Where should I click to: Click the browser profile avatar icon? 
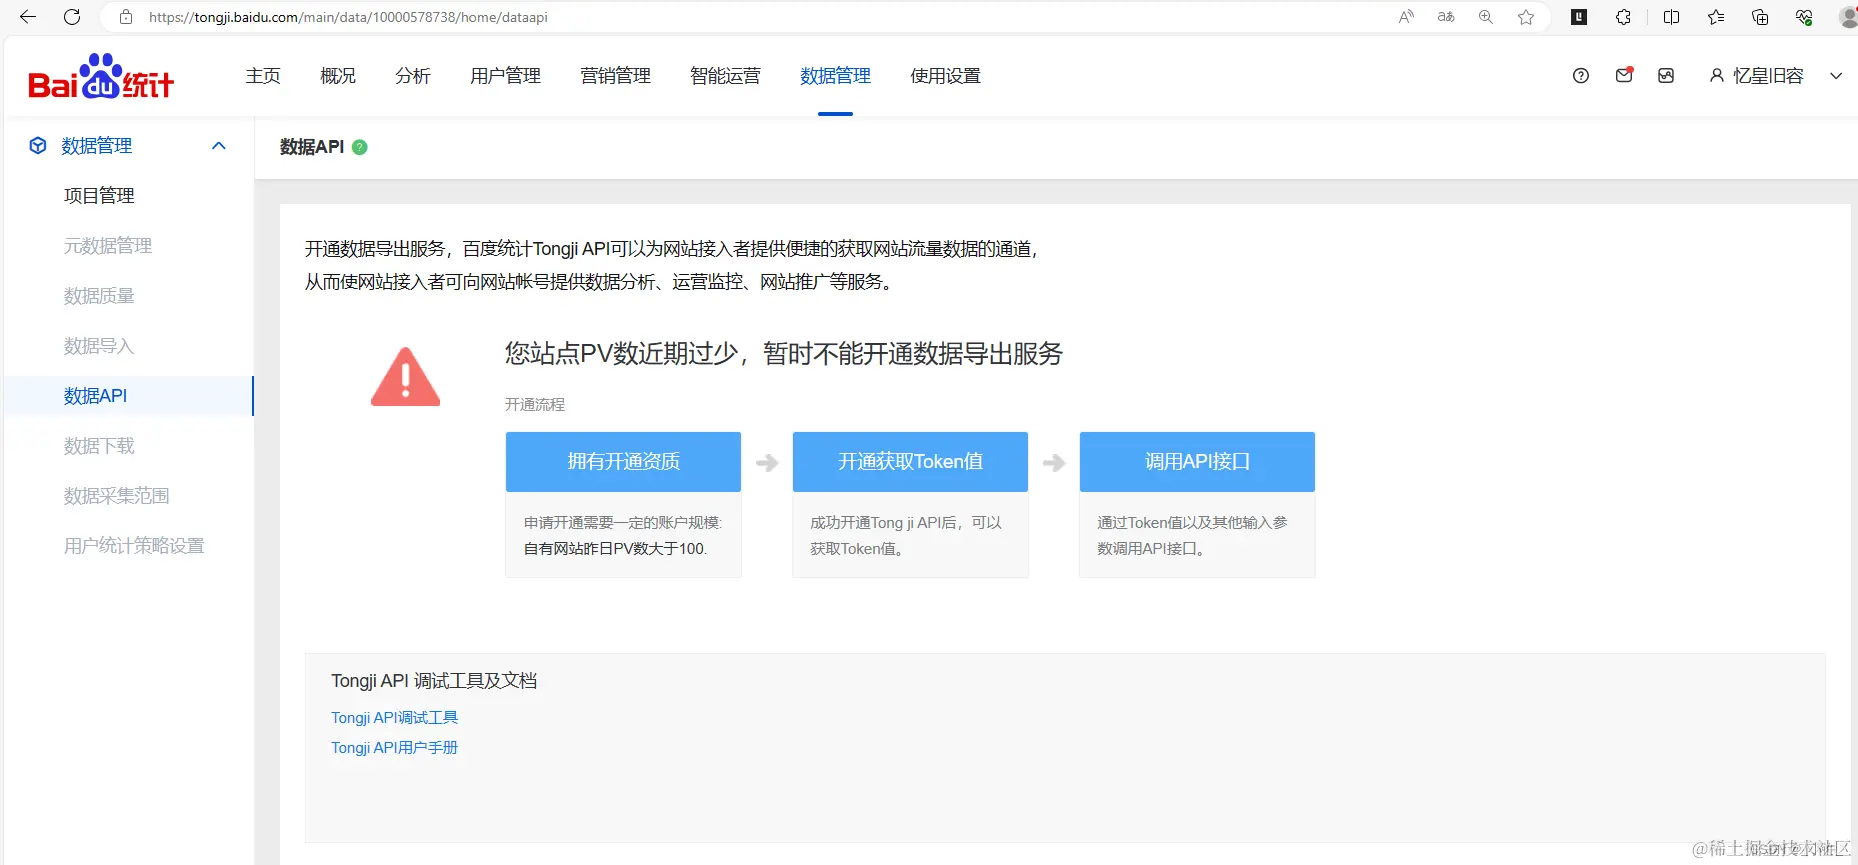1847,17
